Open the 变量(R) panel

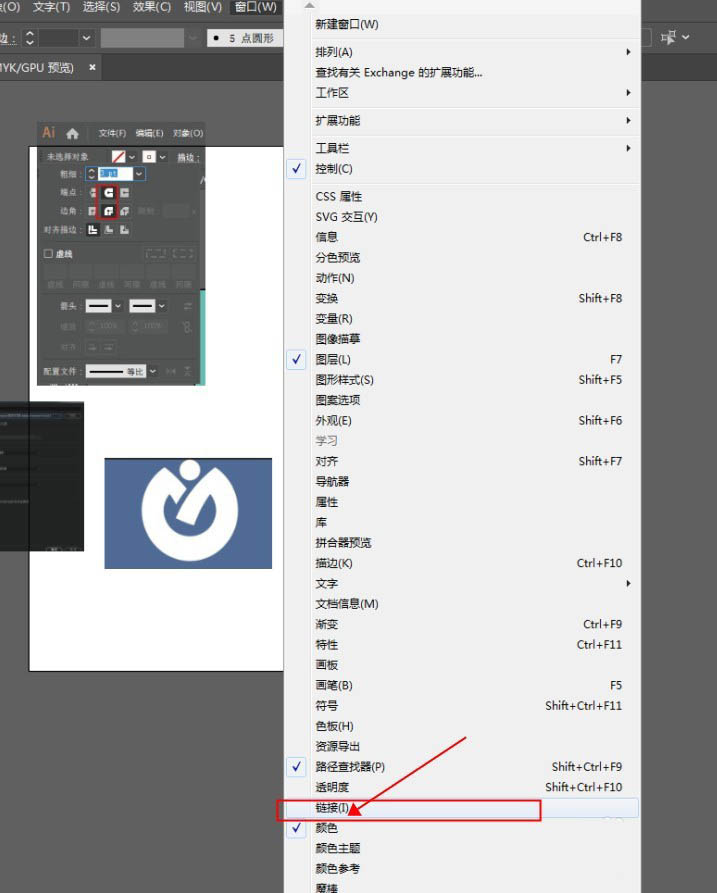pyautogui.click(x=462, y=319)
